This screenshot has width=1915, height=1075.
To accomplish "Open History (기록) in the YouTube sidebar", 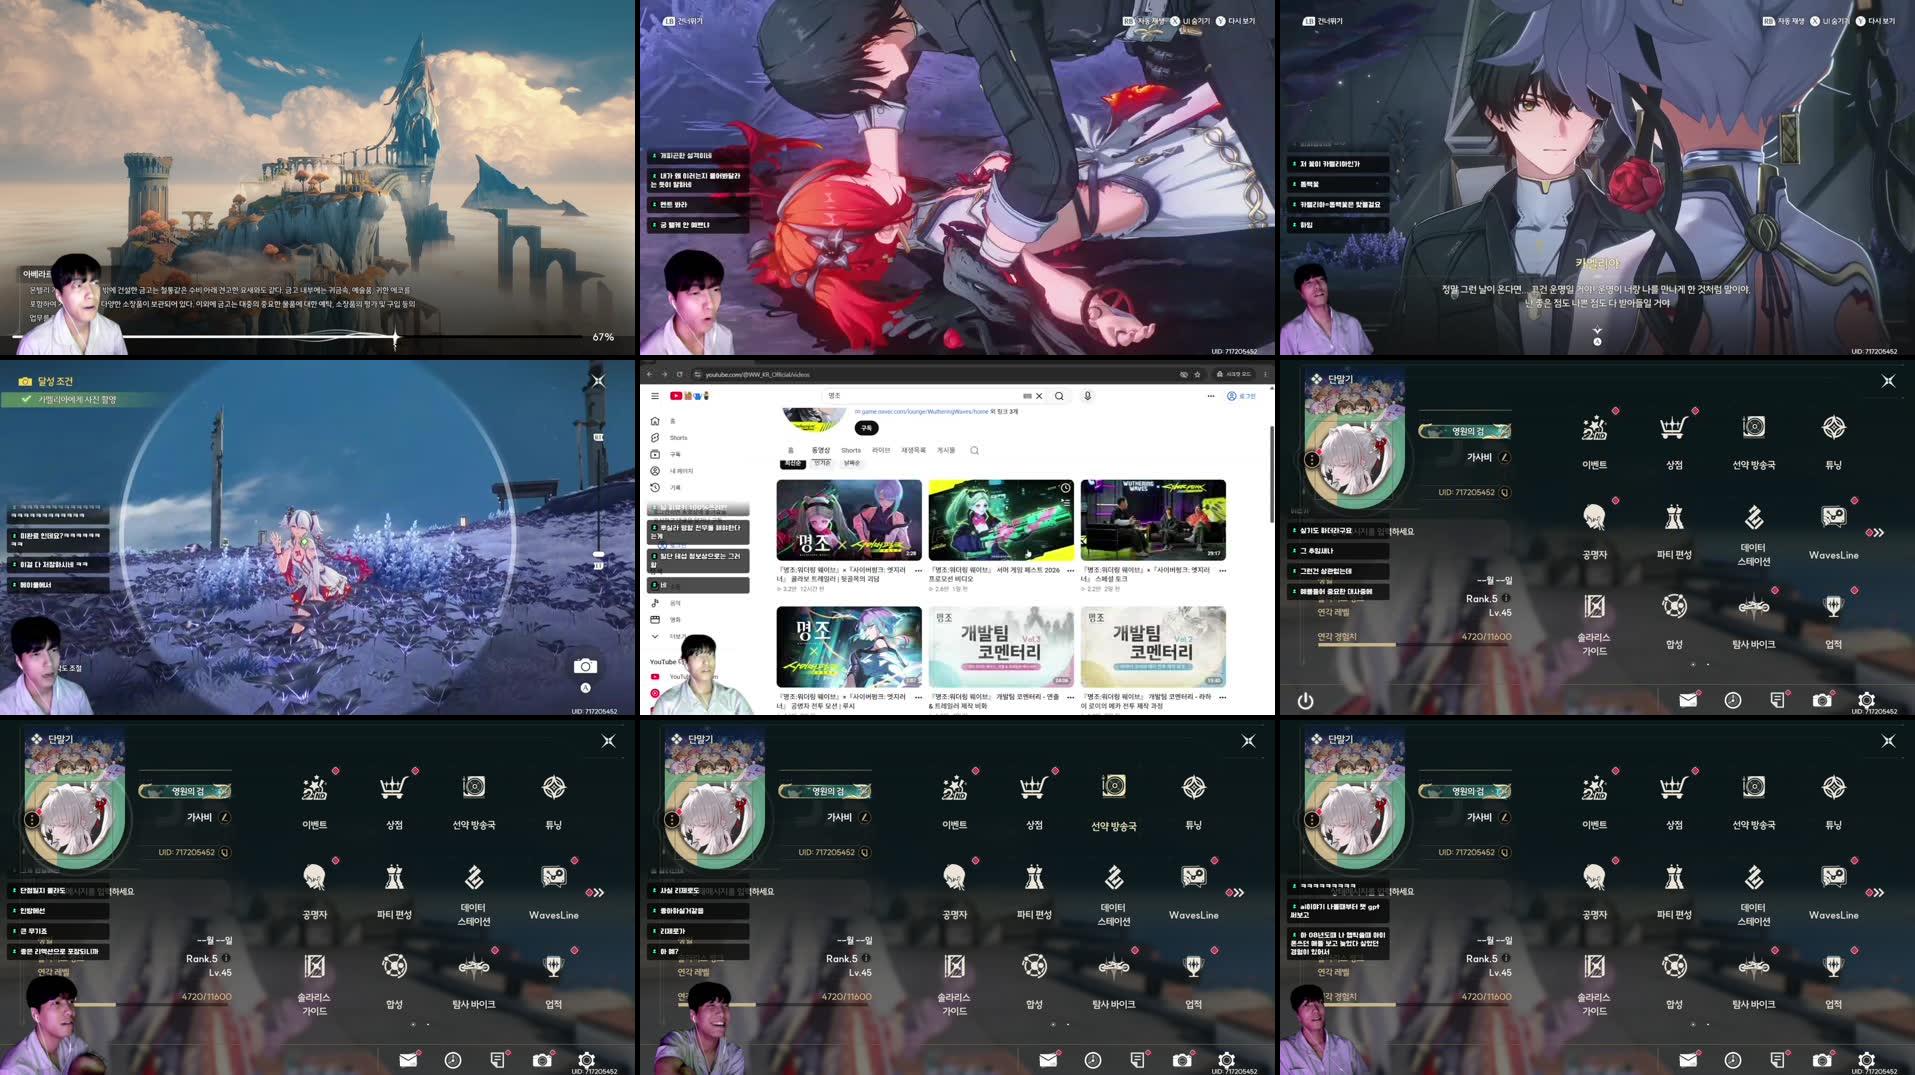I will point(664,487).
